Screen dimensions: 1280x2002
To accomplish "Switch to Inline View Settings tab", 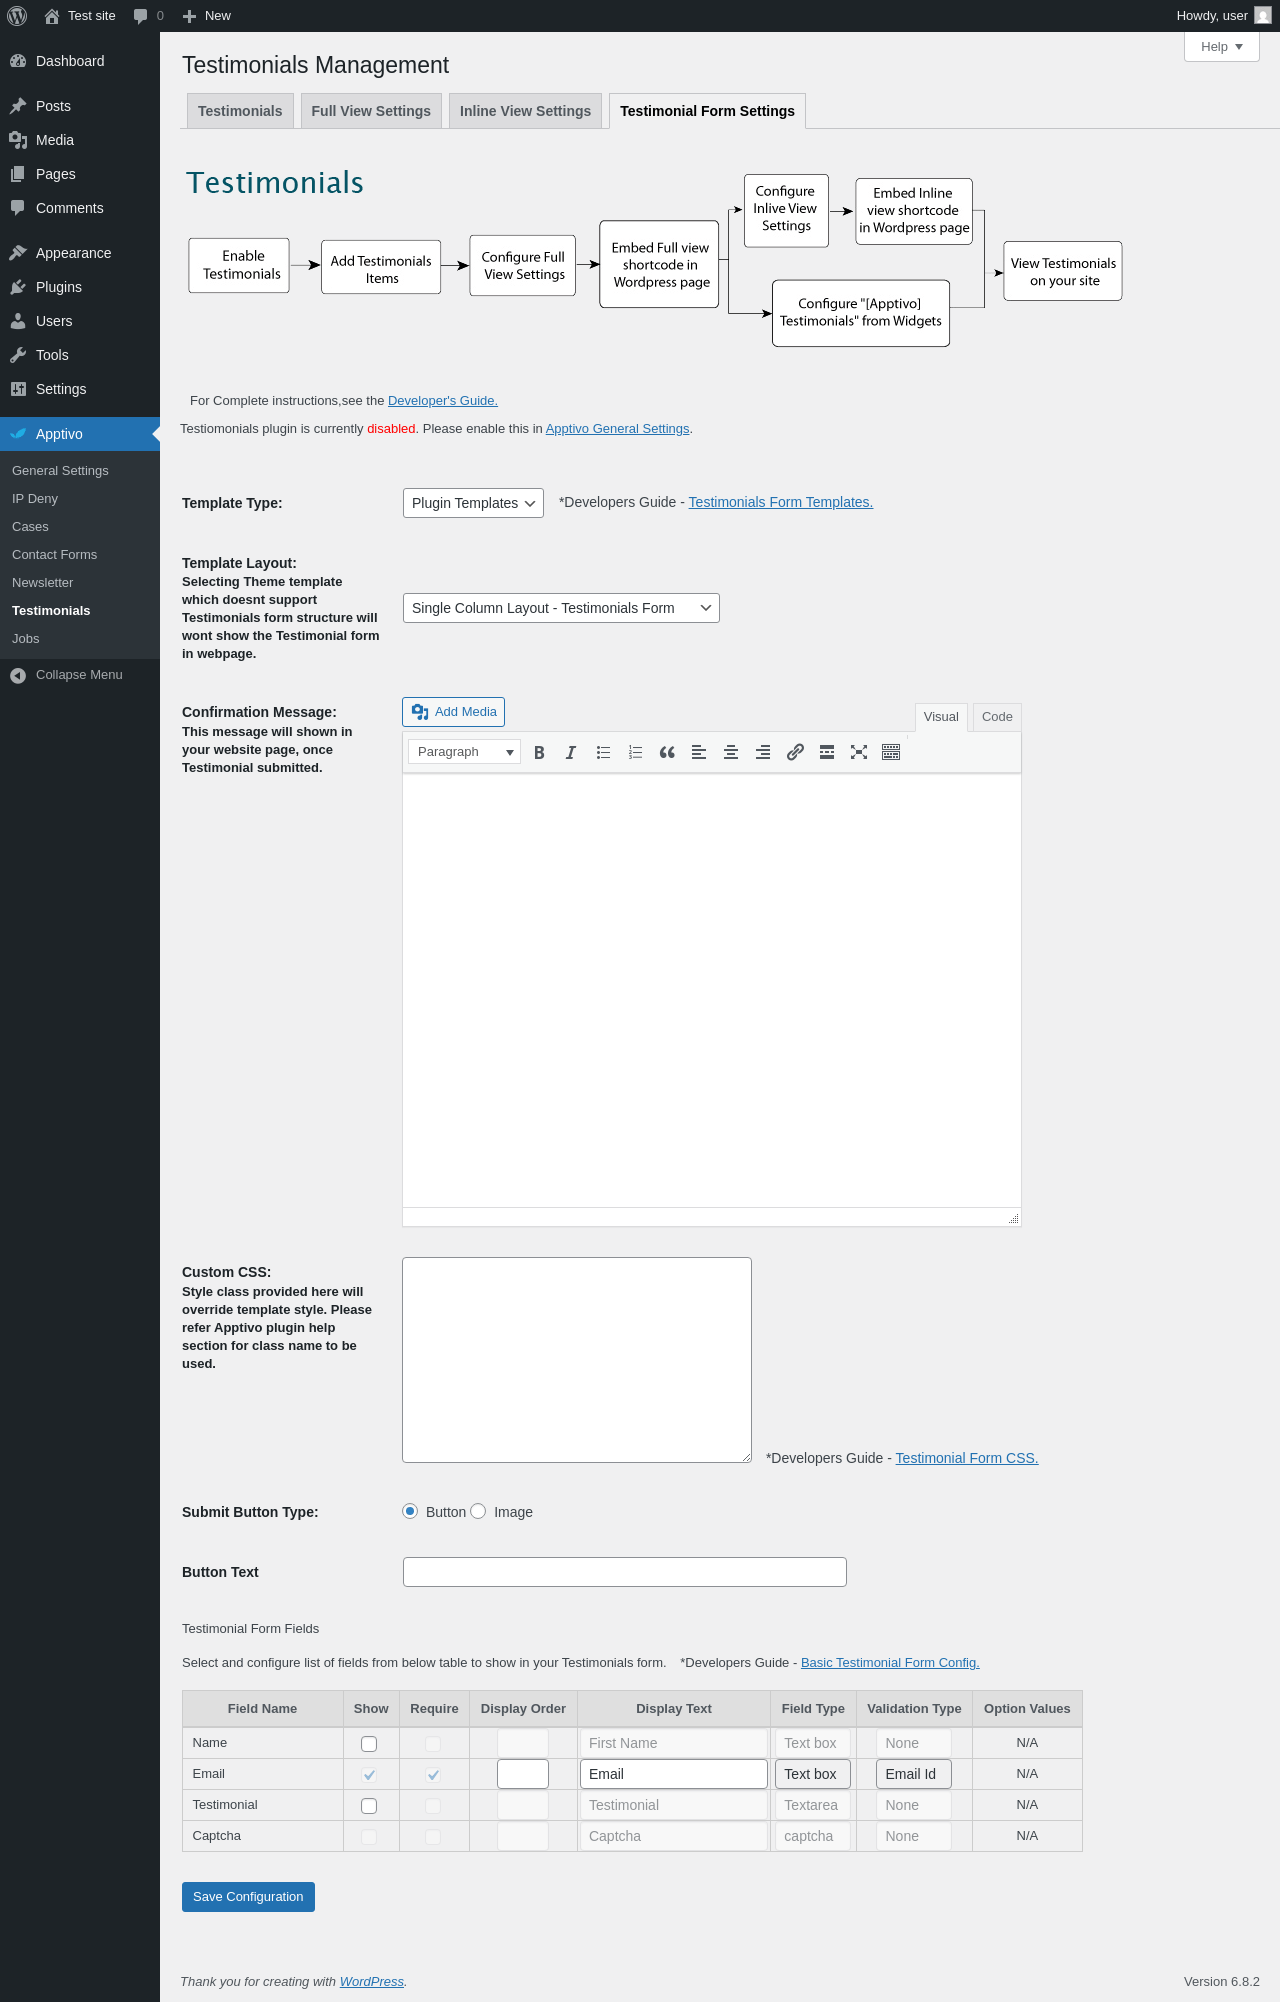I will tap(525, 111).
